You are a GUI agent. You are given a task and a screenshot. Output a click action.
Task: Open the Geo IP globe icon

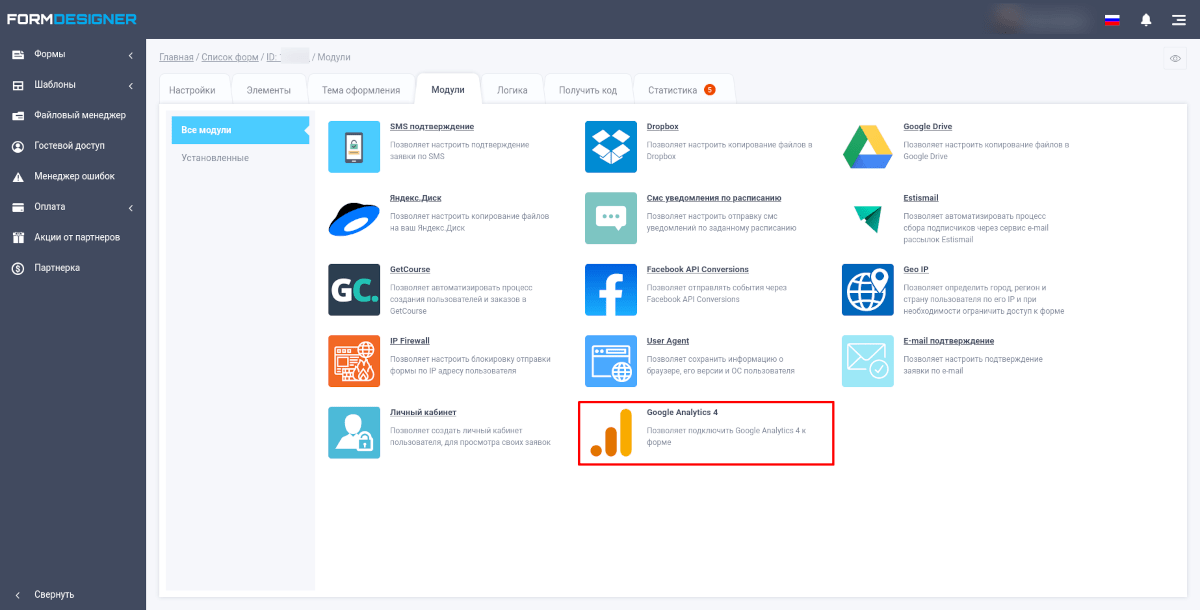[x=867, y=290]
